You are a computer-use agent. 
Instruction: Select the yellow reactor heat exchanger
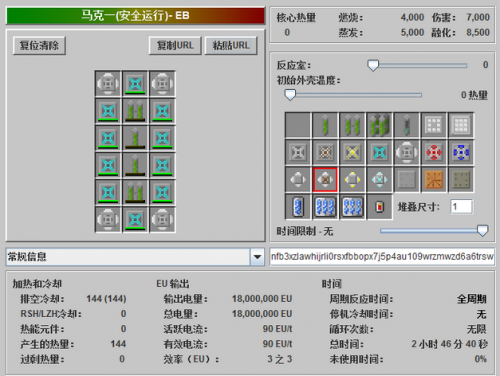point(353,180)
